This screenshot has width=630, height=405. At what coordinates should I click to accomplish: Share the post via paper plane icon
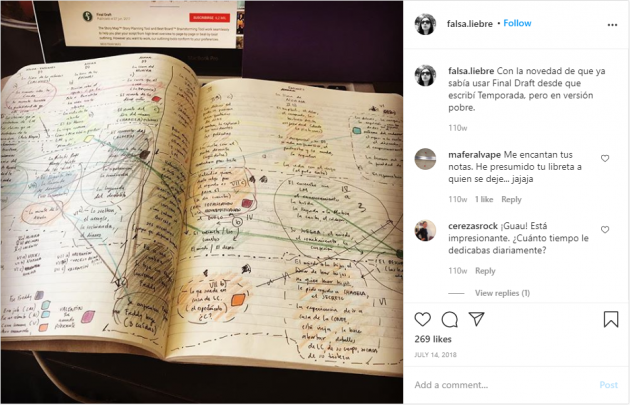pos(476,319)
